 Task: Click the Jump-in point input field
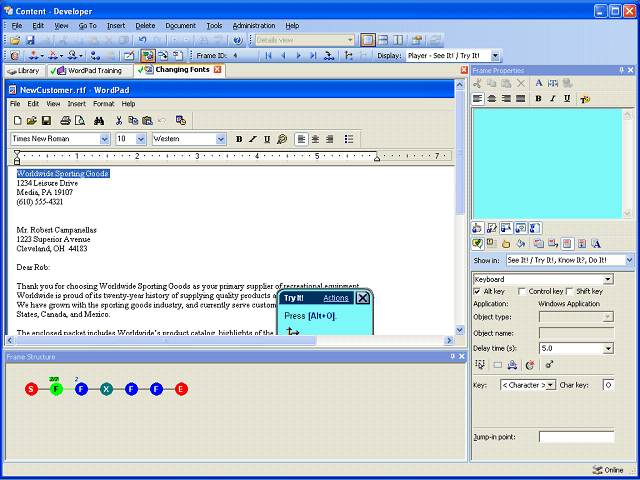[576, 437]
